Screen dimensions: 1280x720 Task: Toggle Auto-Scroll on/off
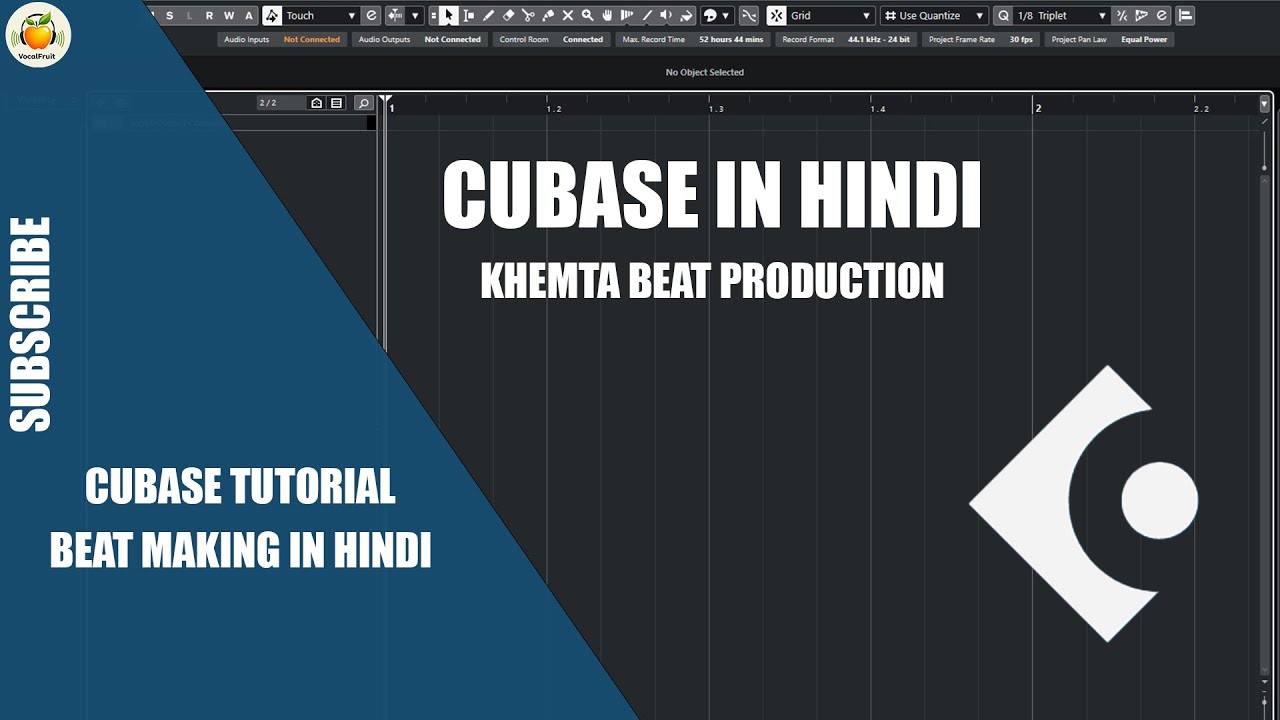point(395,15)
